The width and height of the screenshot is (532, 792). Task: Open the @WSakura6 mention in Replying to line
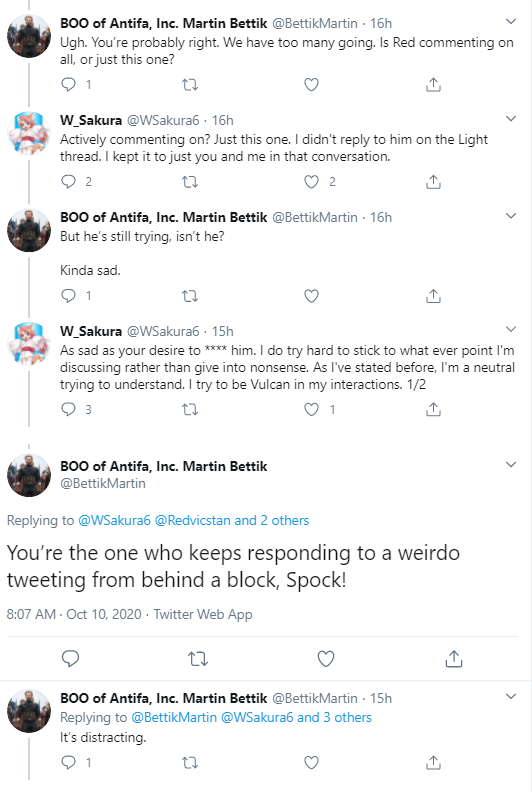tap(114, 520)
